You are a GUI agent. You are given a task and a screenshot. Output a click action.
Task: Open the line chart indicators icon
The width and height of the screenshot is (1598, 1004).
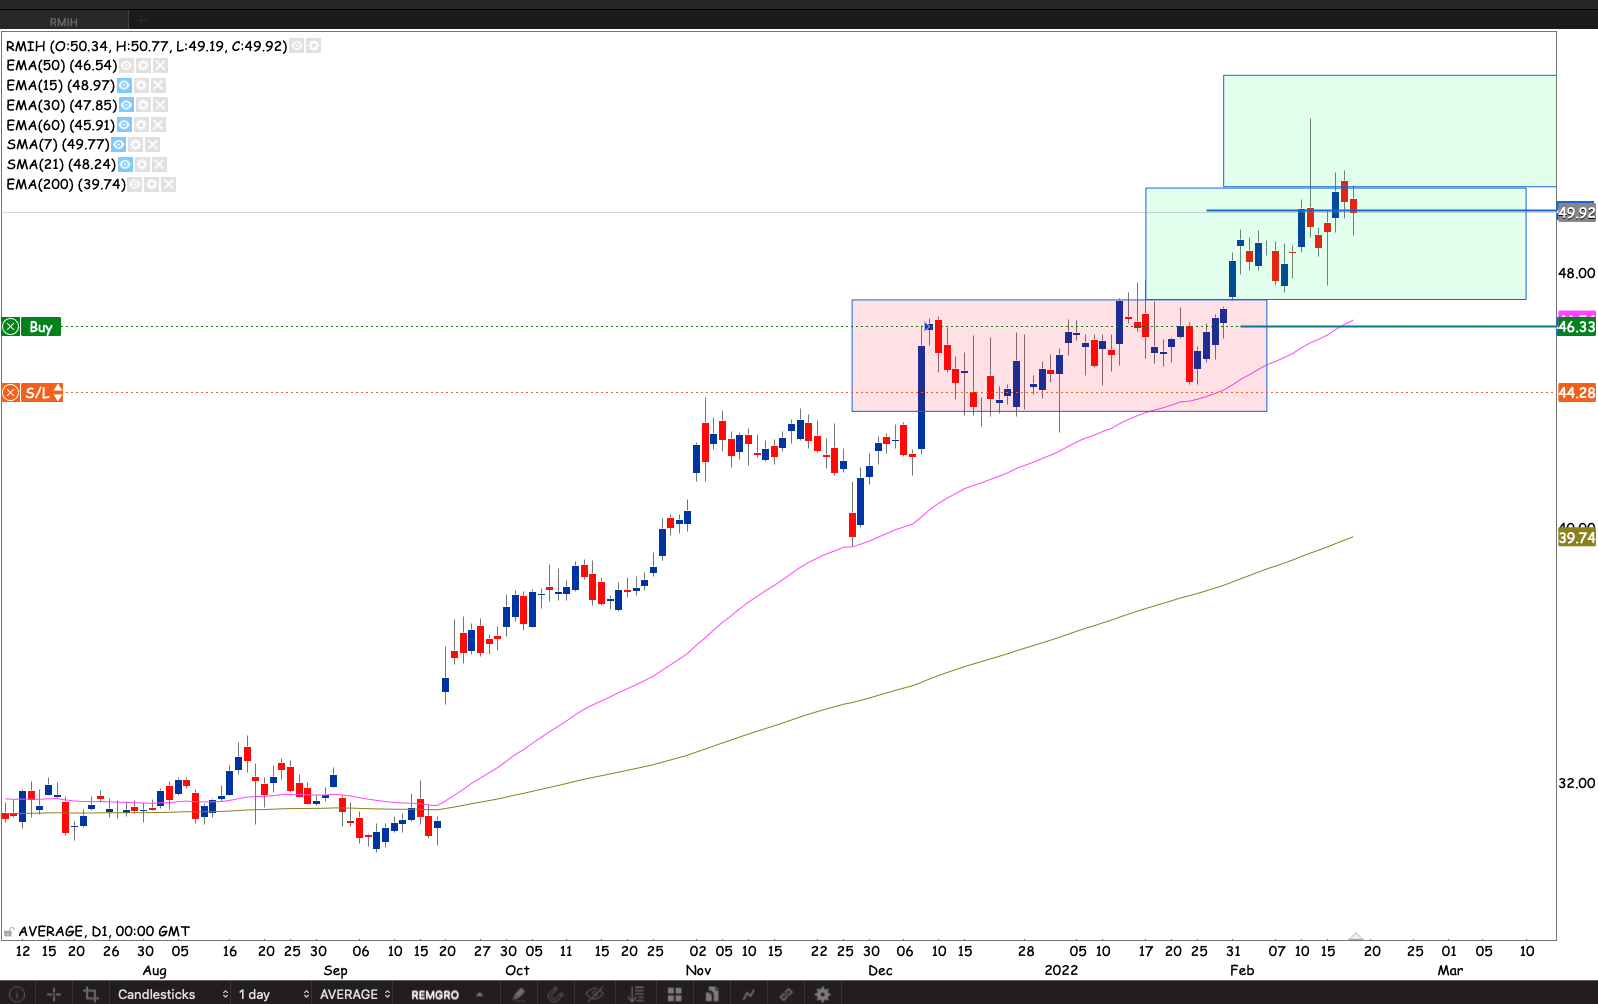point(748,994)
